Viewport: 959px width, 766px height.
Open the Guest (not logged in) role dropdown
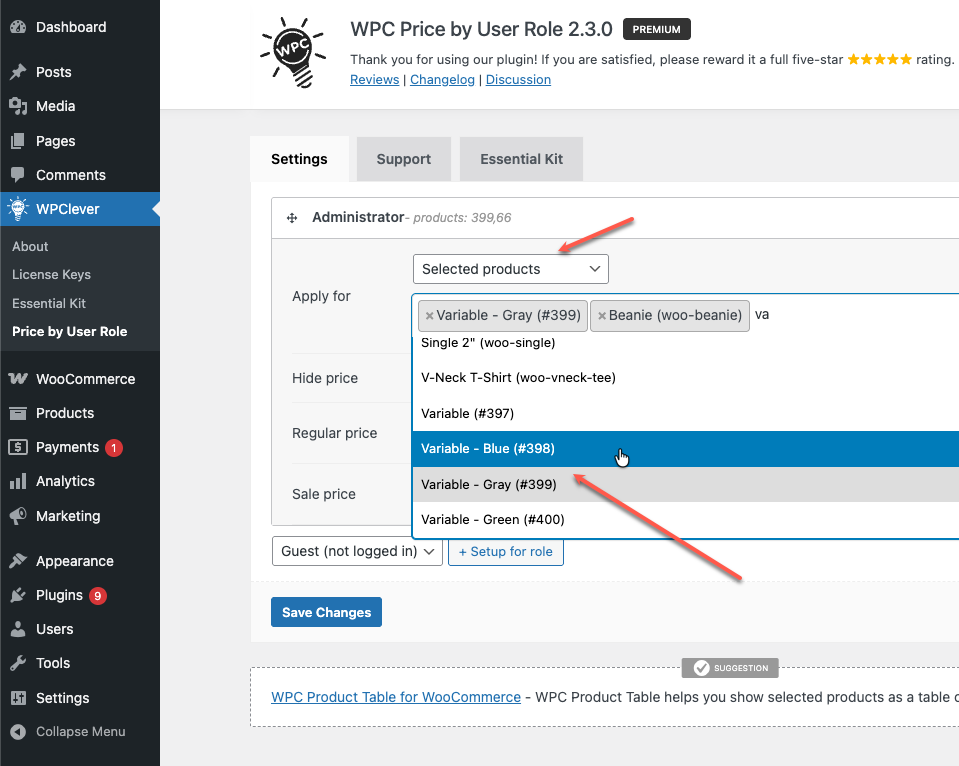pyautogui.click(x=357, y=551)
